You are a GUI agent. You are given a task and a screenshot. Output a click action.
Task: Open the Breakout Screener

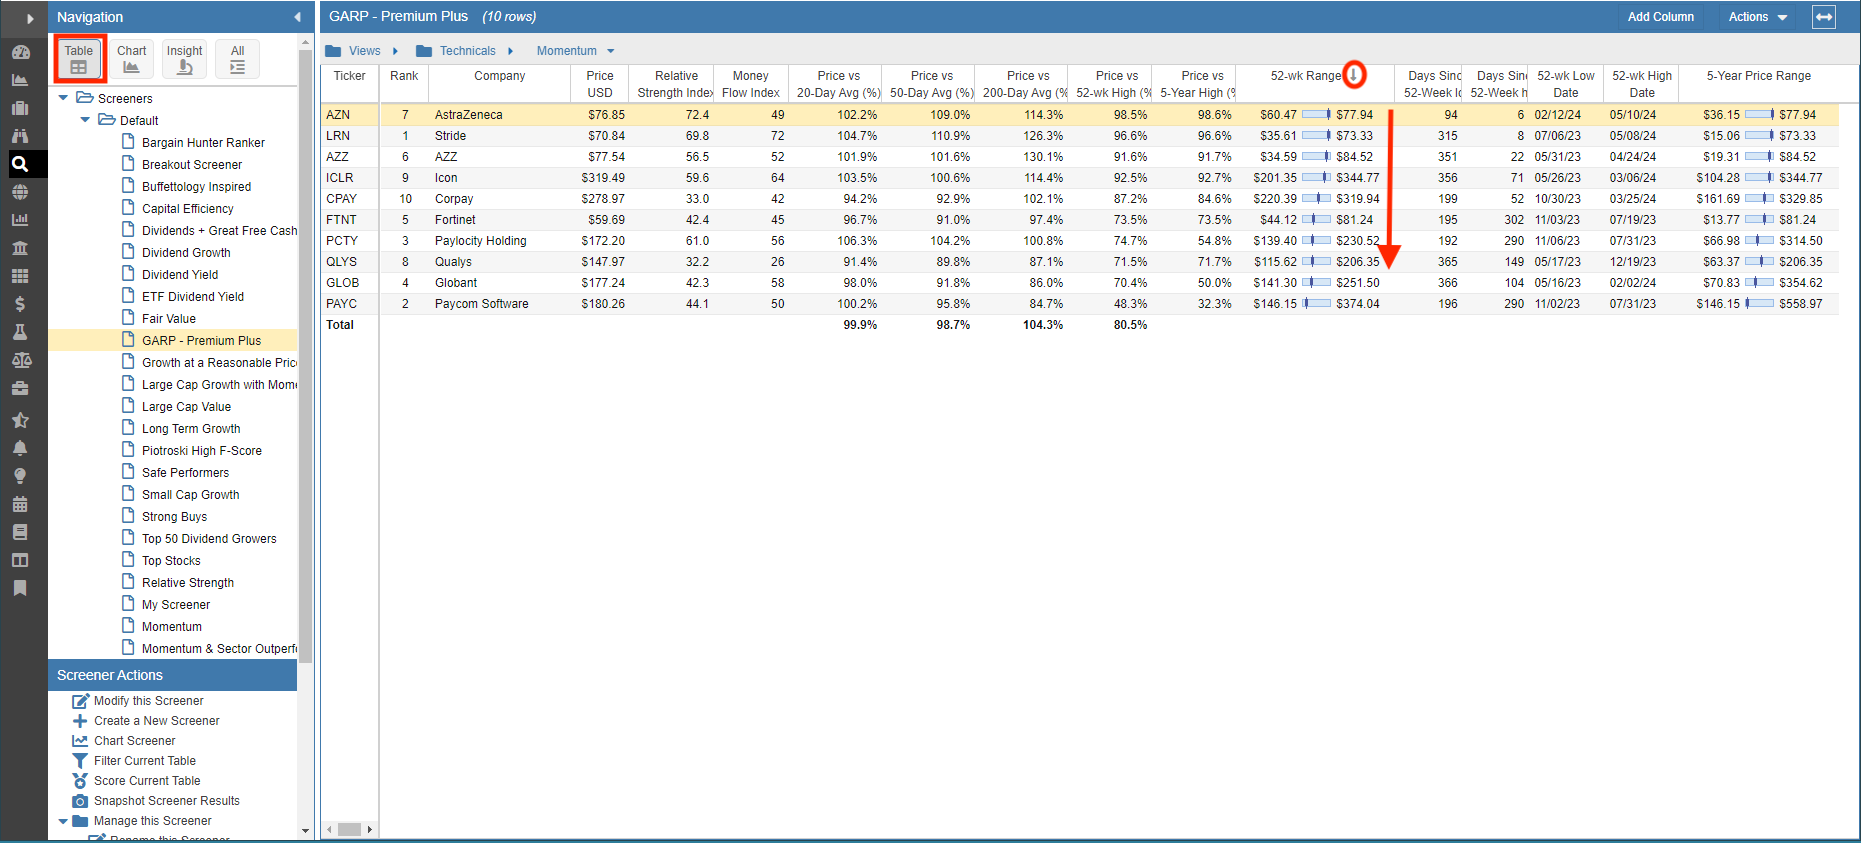click(x=192, y=165)
